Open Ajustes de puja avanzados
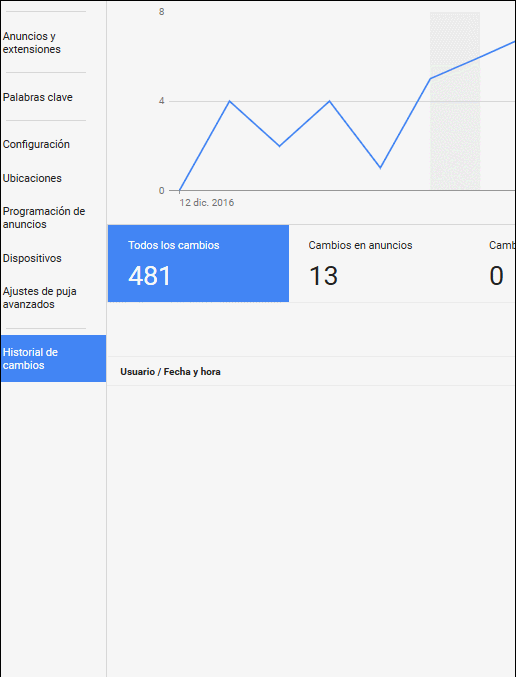 coord(39,297)
